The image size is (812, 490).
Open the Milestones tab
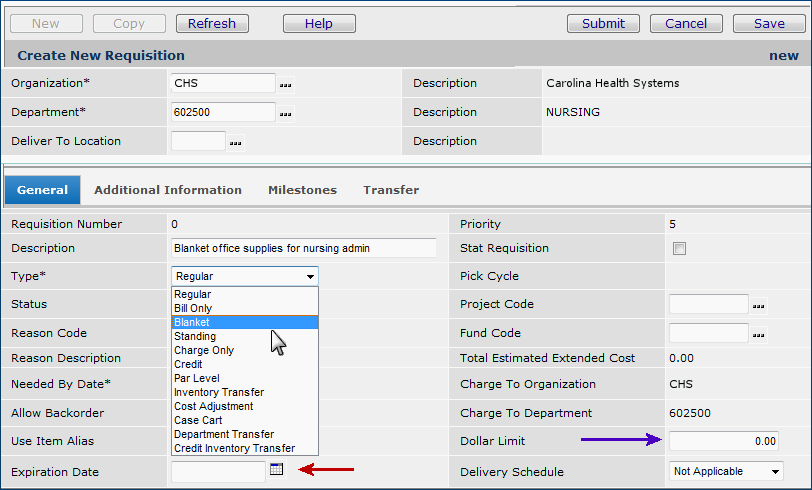(302, 190)
